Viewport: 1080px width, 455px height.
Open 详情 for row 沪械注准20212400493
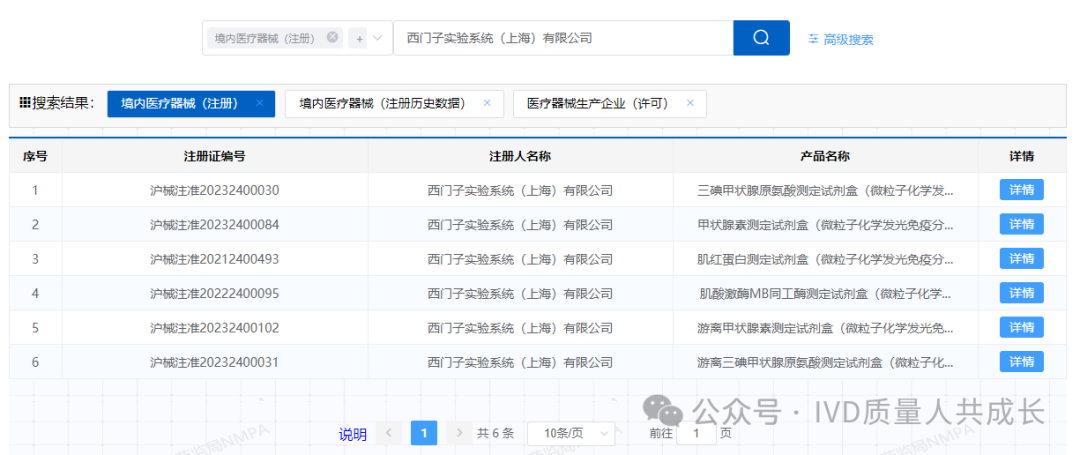click(1021, 259)
